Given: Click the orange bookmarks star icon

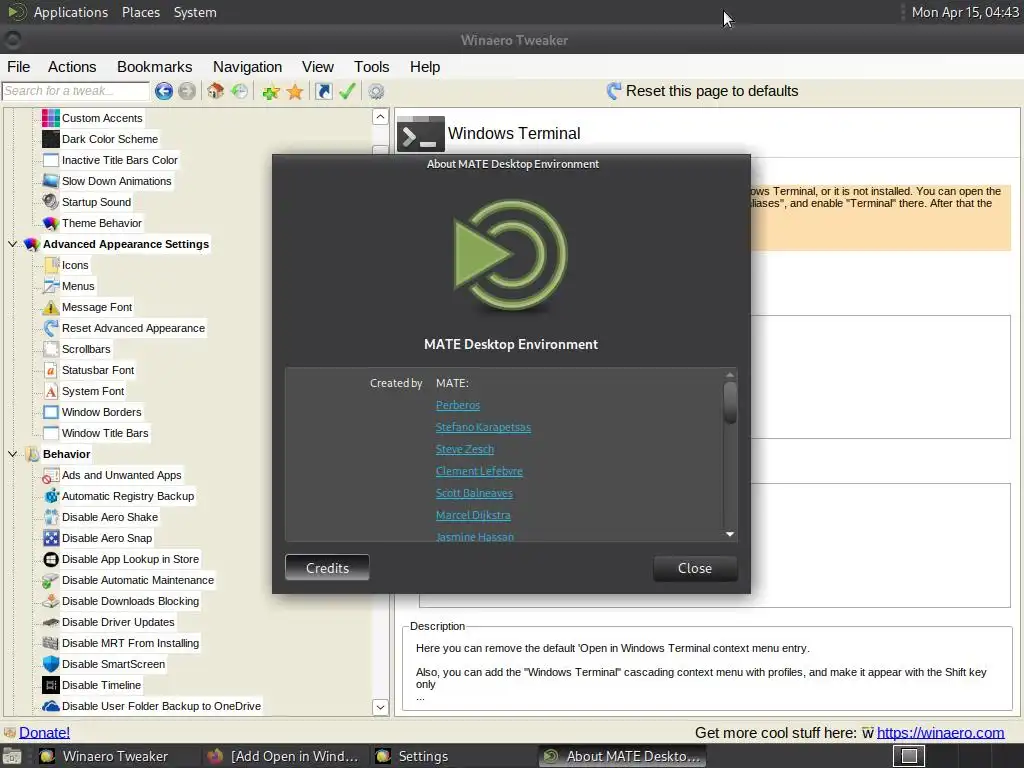Looking at the screenshot, I should click(295, 91).
